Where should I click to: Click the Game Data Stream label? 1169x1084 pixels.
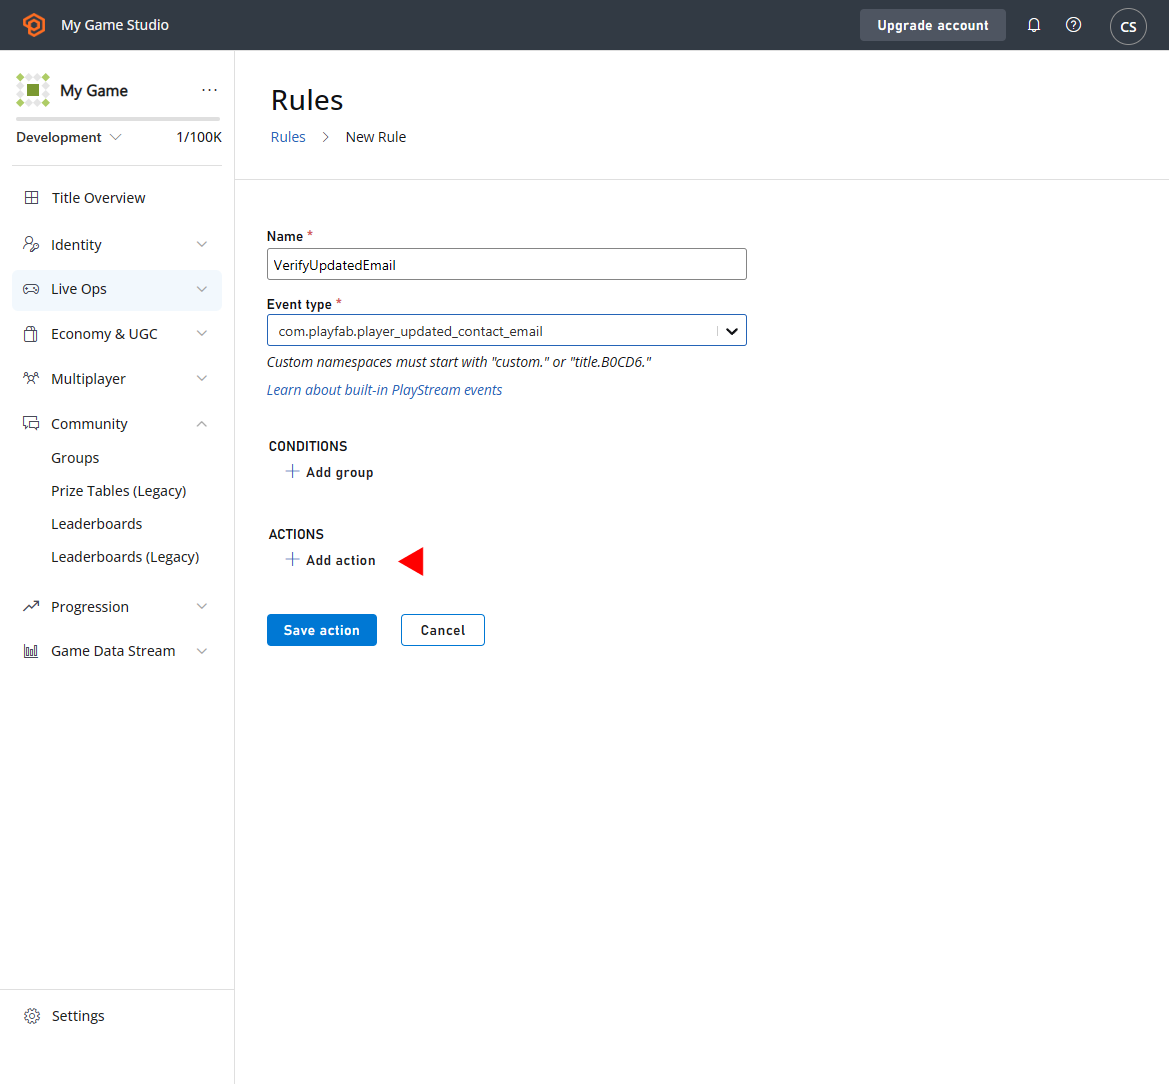[x=113, y=651]
